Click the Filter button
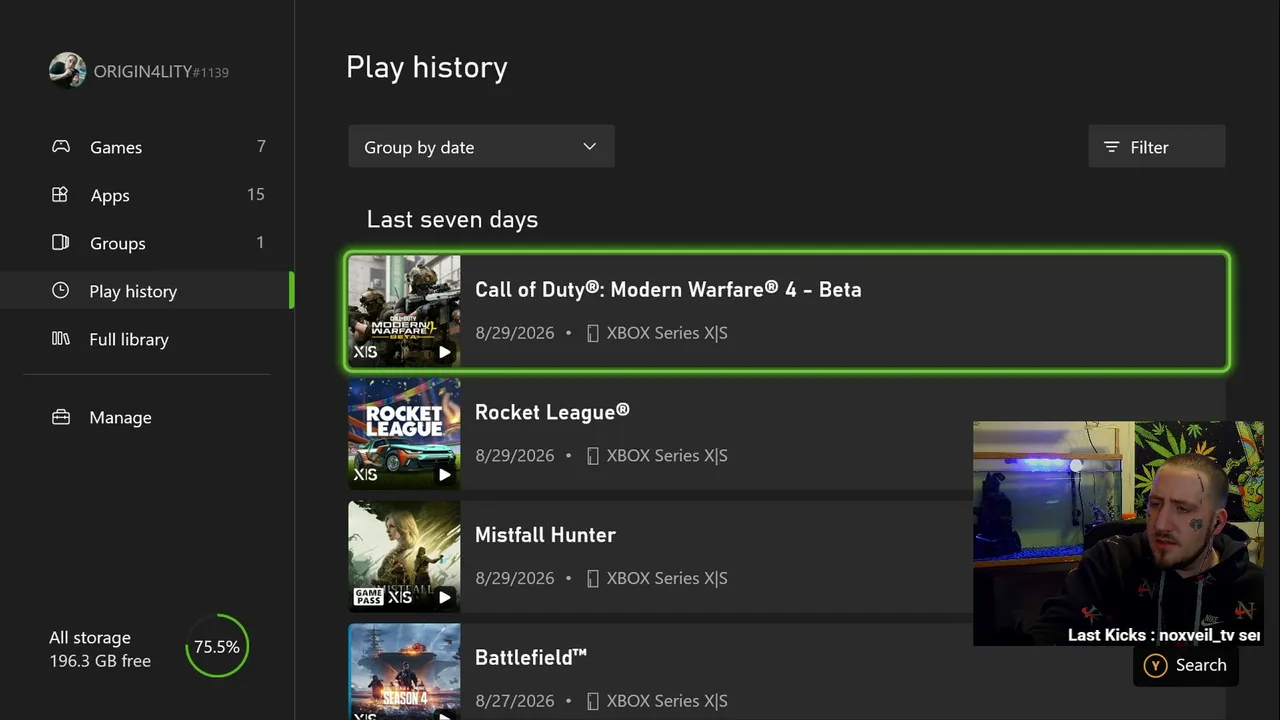1280x720 pixels. coord(1157,147)
